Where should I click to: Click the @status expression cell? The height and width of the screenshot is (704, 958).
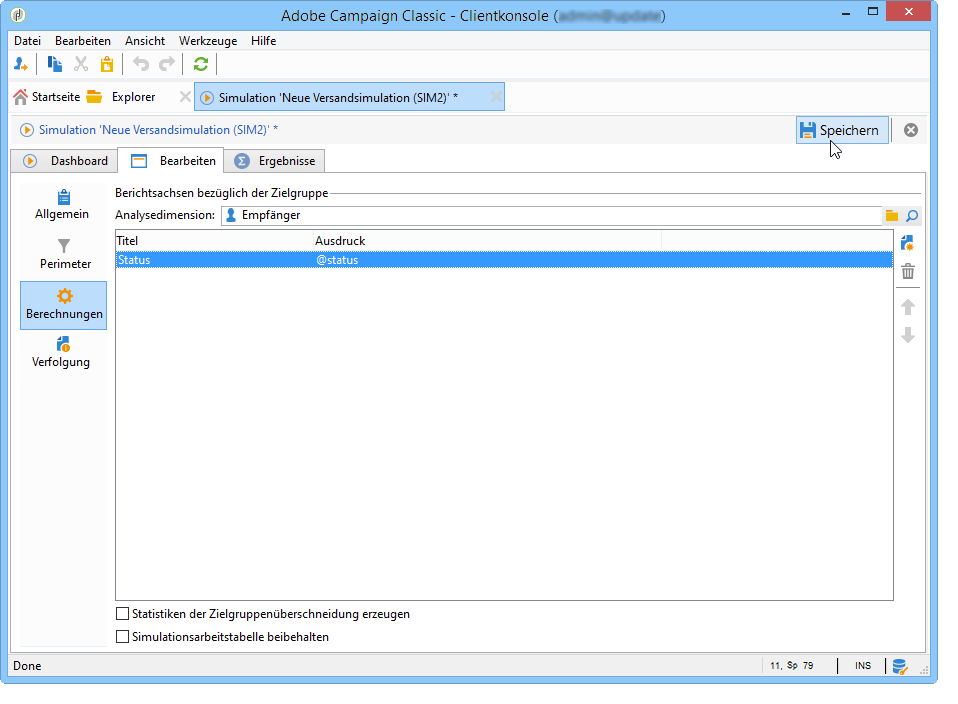coord(337,260)
